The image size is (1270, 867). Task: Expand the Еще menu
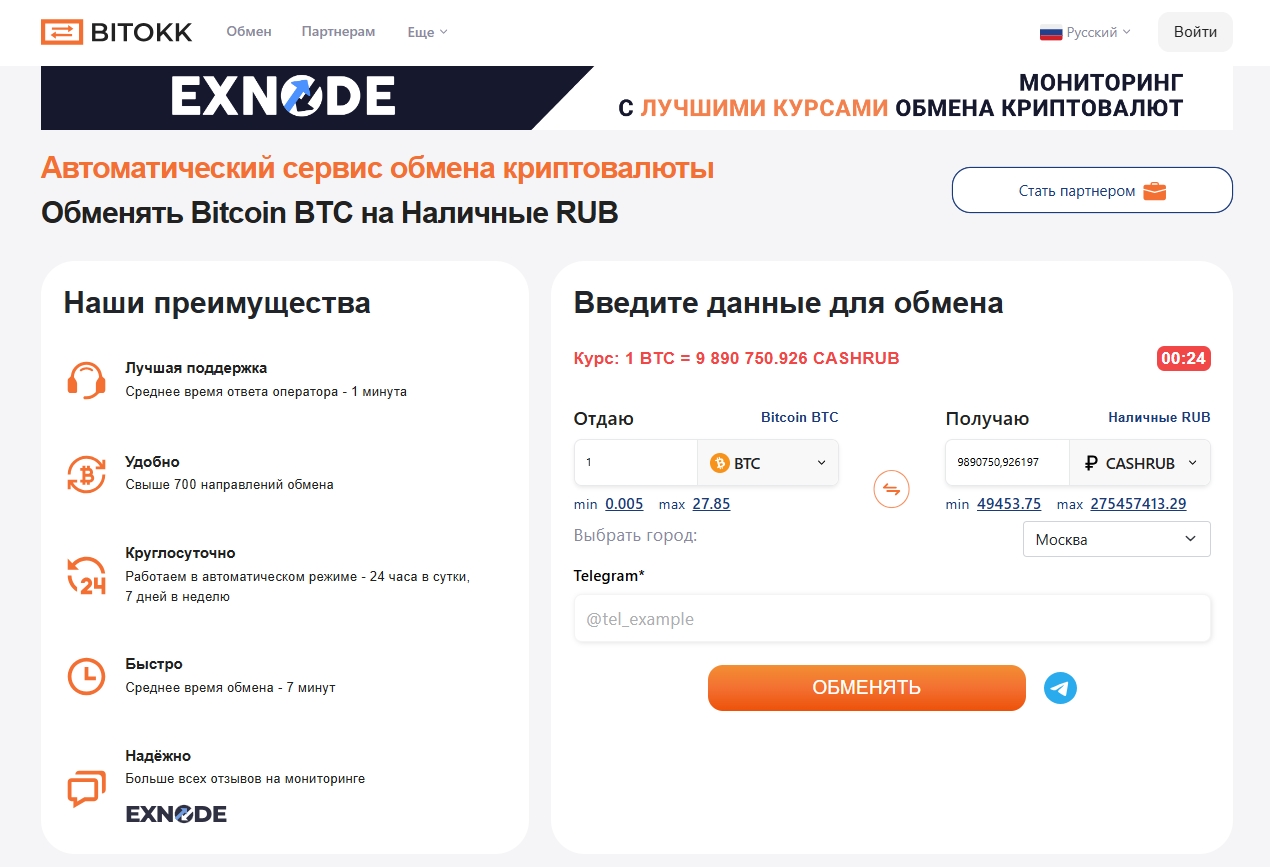(427, 32)
